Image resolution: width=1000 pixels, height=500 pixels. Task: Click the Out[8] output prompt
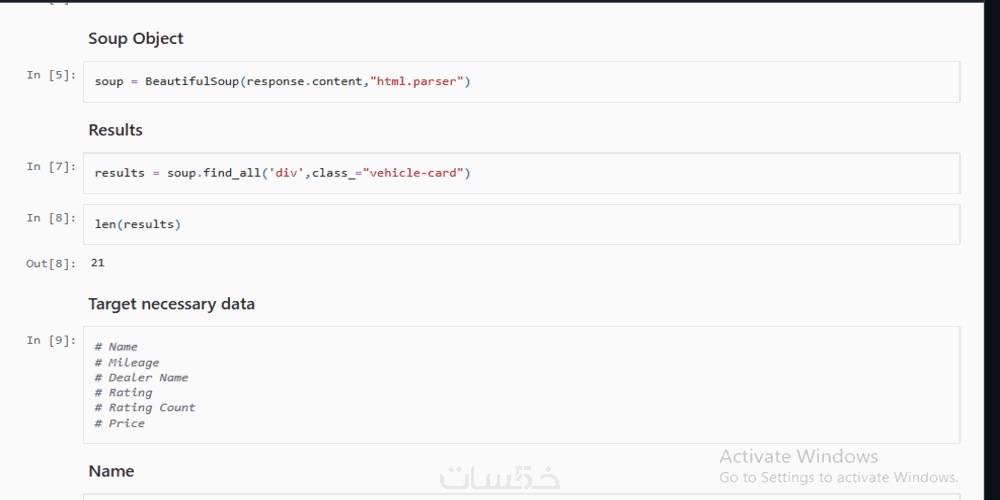point(50,264)
